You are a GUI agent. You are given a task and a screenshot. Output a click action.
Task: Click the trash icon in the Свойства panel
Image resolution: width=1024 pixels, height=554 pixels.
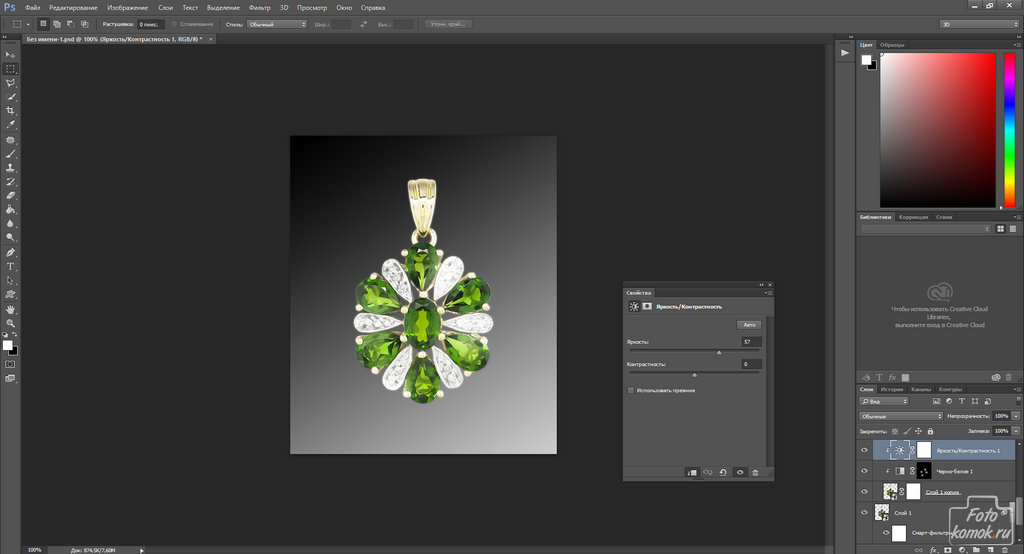click(755, 472)
